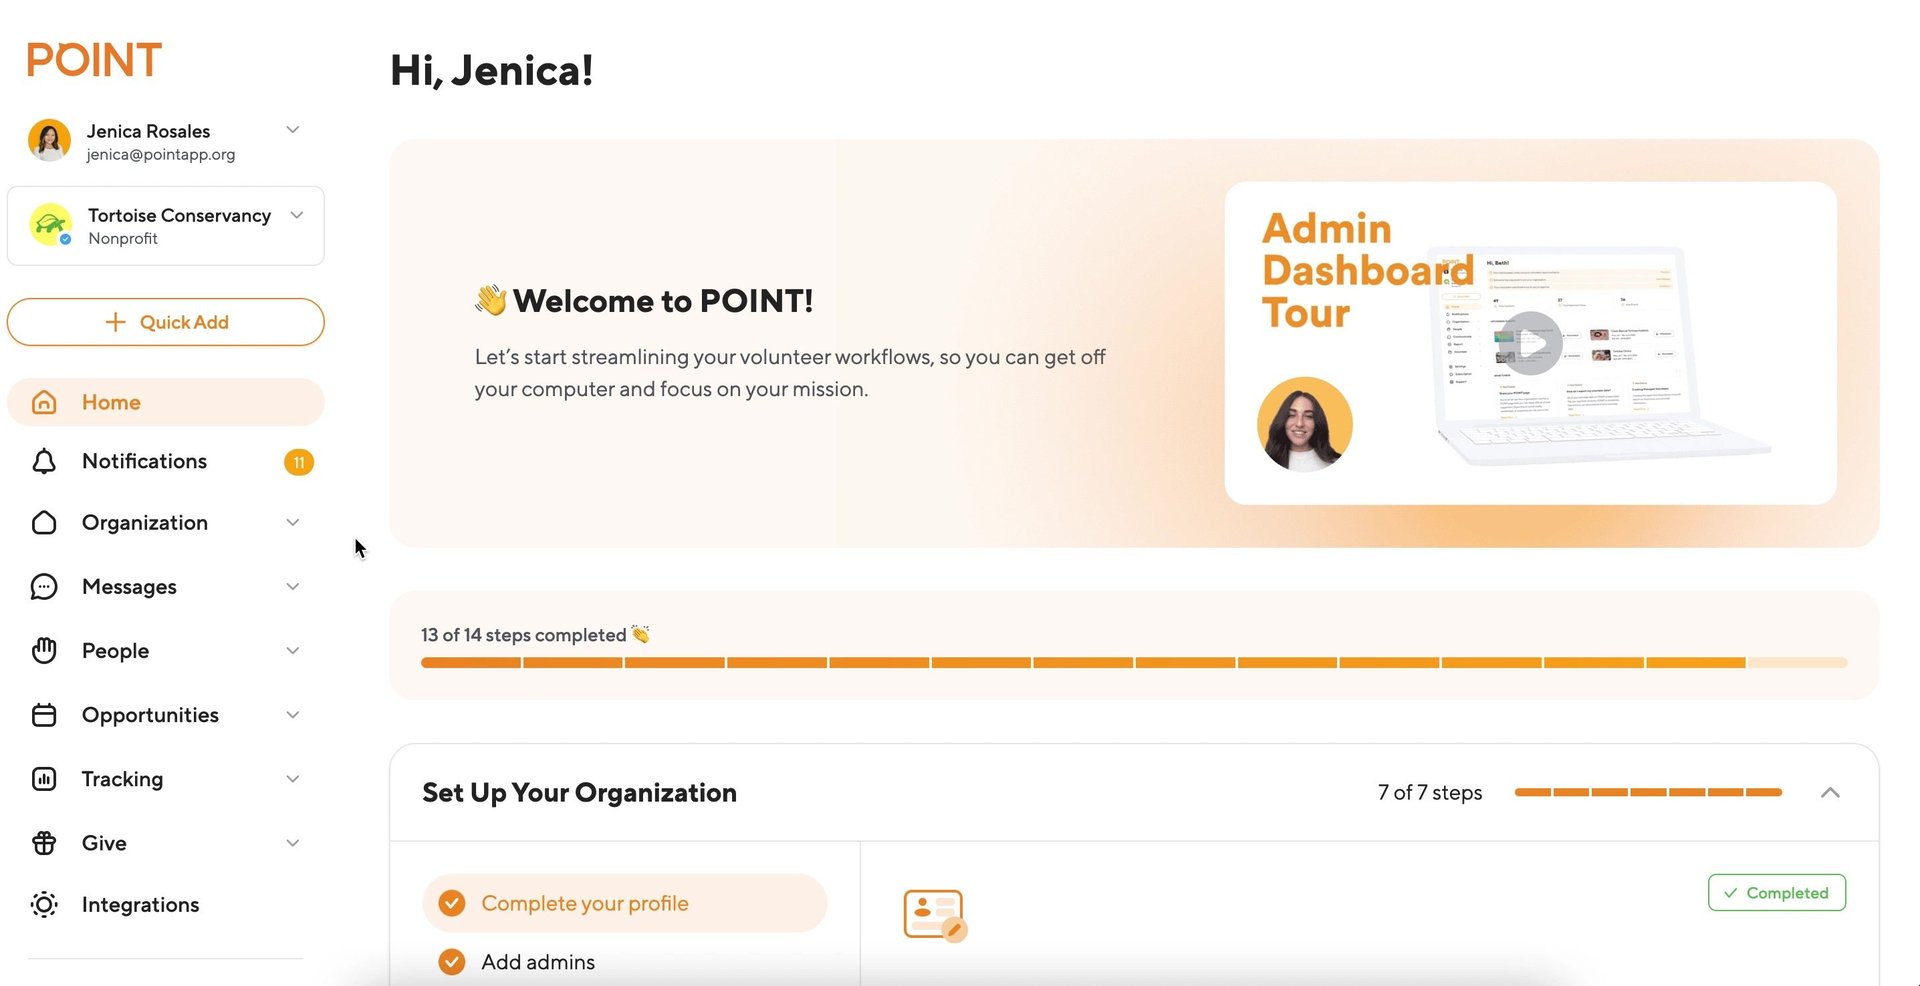1920x986 pixels.
Task: Expand the Jenica Rosales account dropdown
Action: [x=292, y=130]
